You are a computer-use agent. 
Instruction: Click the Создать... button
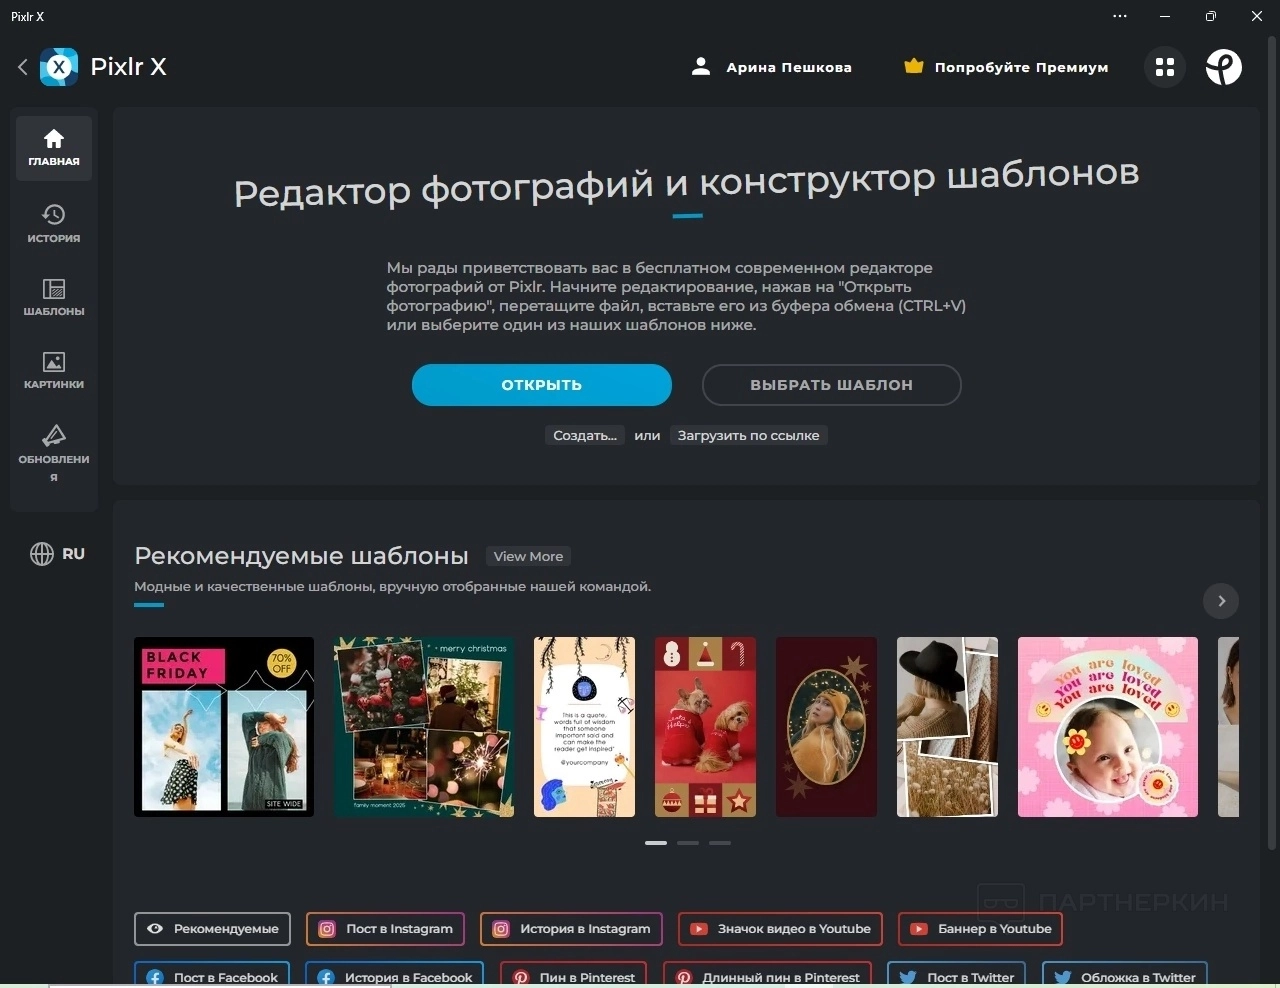pos(585,435)
